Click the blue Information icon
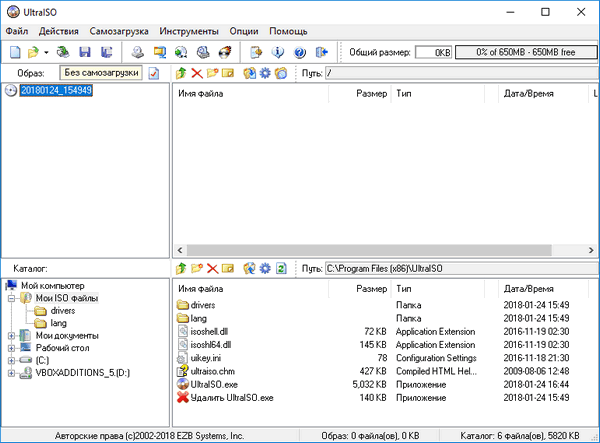The height and width of the screenshot is (443, 600). click(x=278, y=52)
